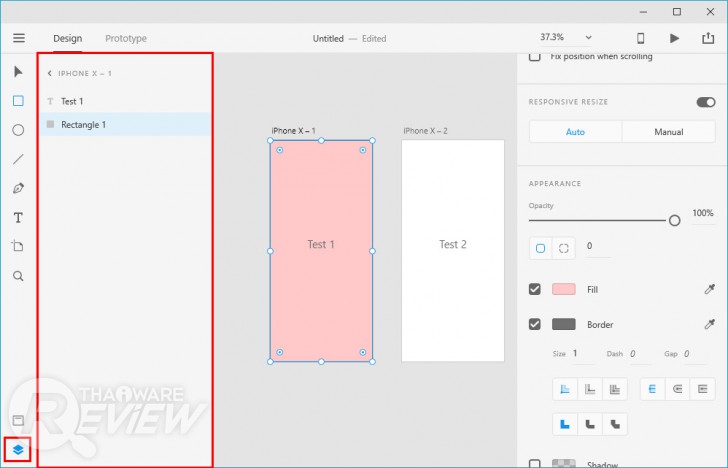This screenshot has height=468, width=728.
Task: Choose round join icon
Action: 590,424
